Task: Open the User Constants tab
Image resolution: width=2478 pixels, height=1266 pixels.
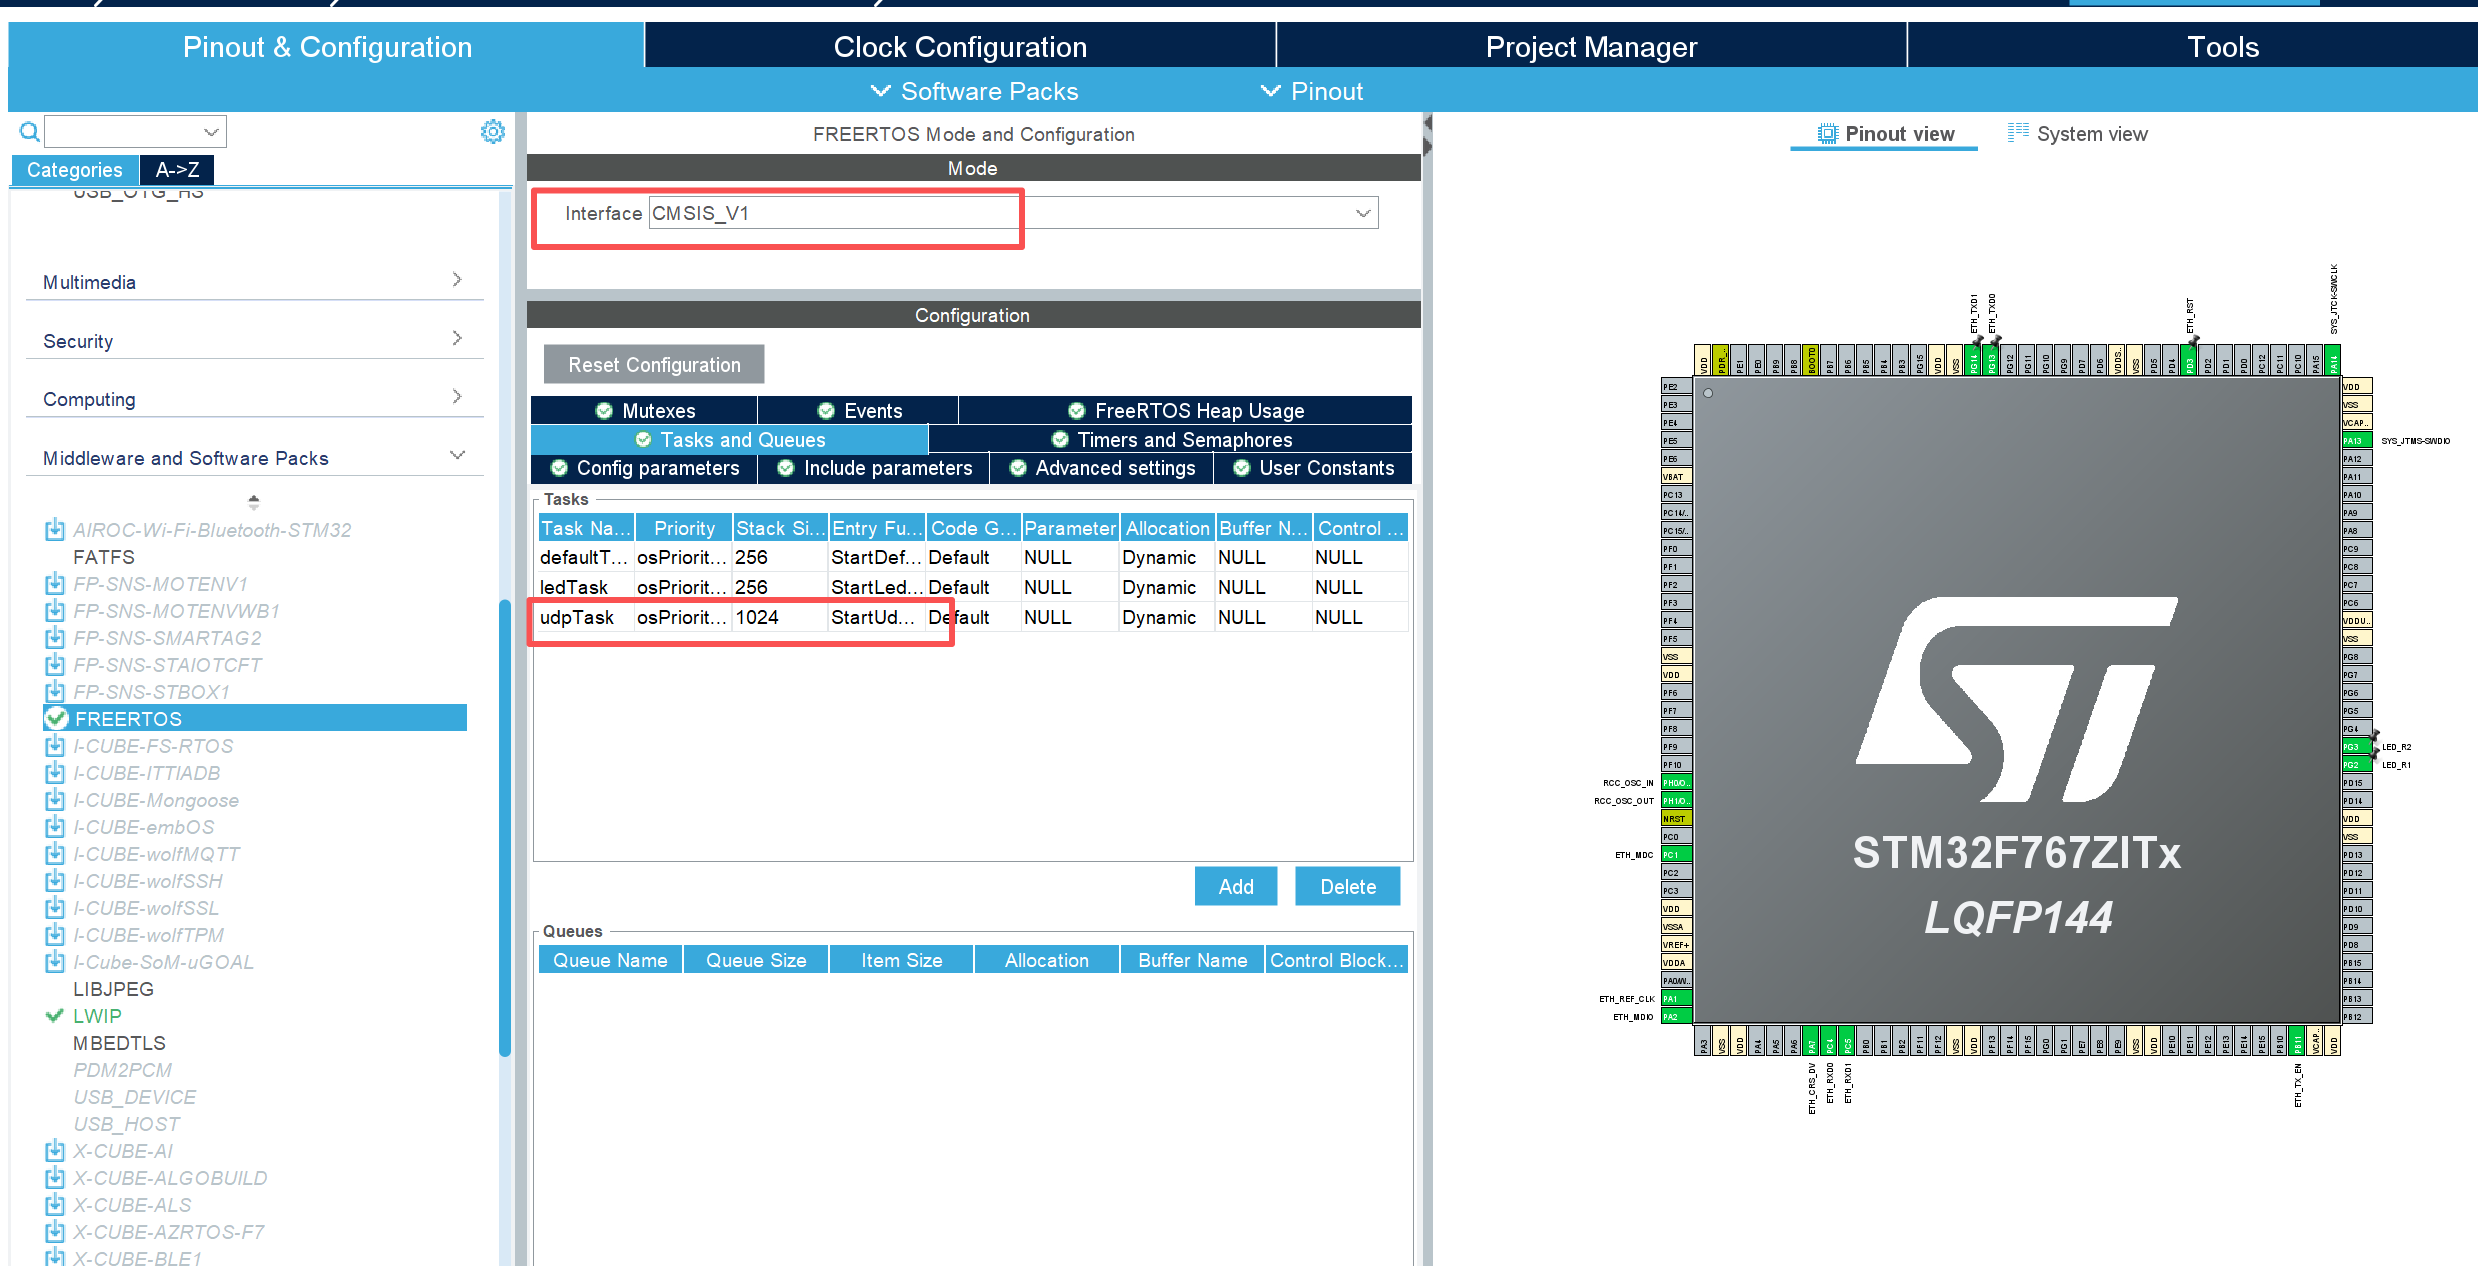Action: click(1313, 468)
